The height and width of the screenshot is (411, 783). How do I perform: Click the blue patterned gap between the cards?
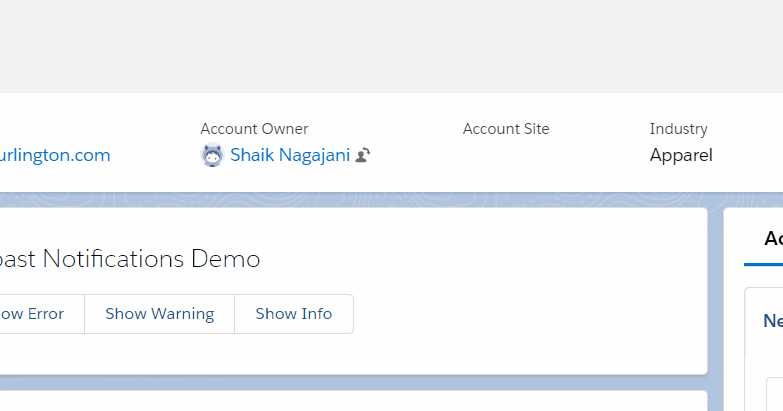715,300
